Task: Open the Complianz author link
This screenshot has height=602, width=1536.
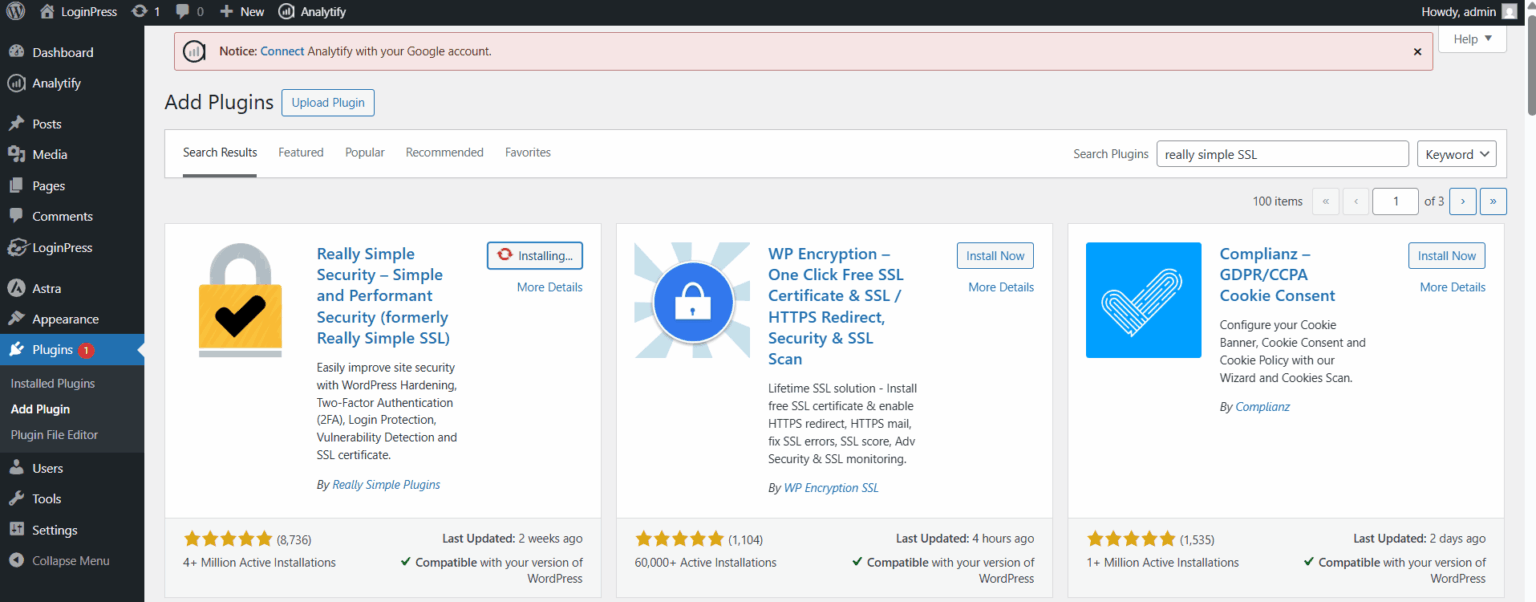Action: click(1263, 407)
